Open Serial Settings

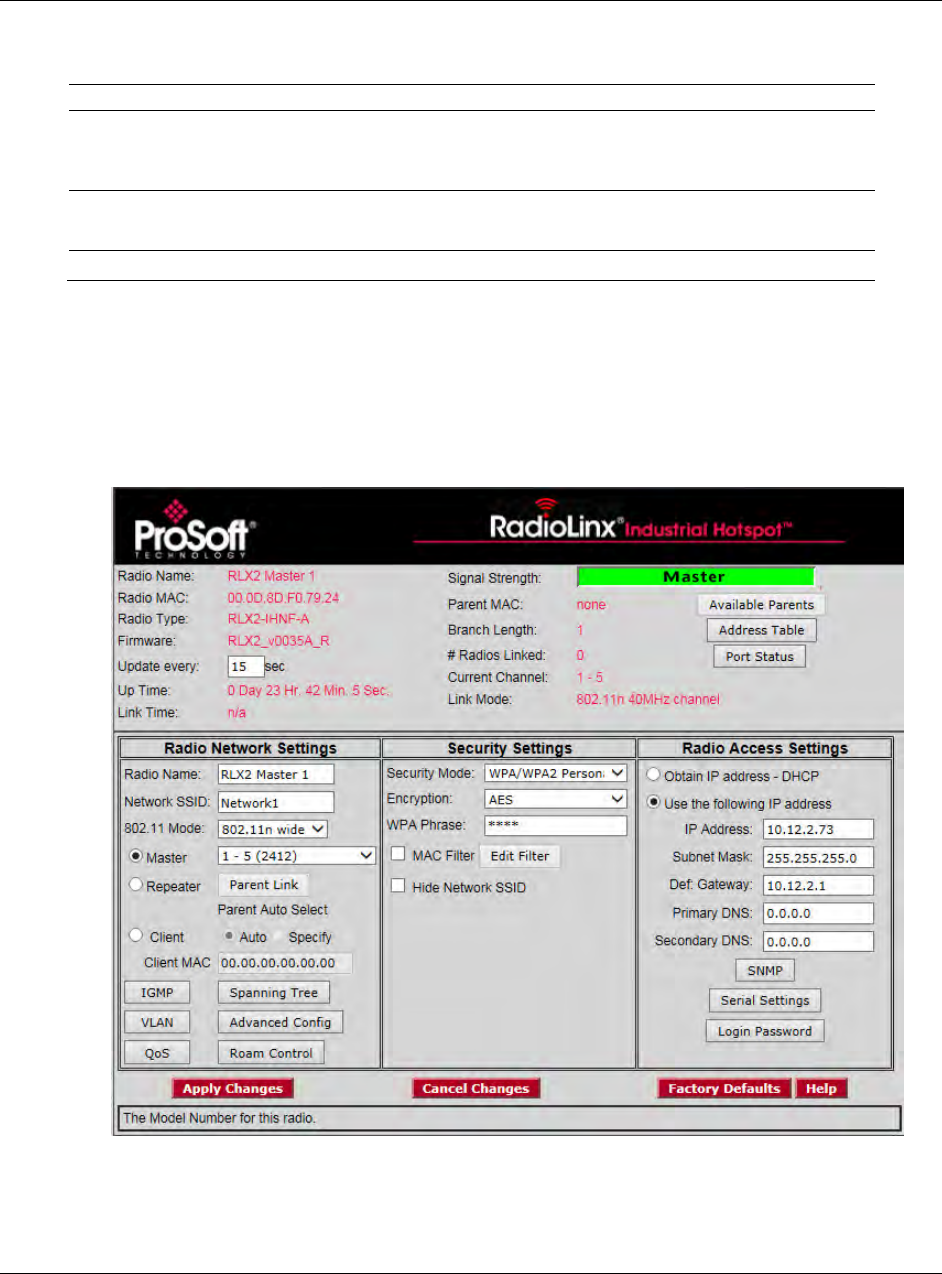765,1001
